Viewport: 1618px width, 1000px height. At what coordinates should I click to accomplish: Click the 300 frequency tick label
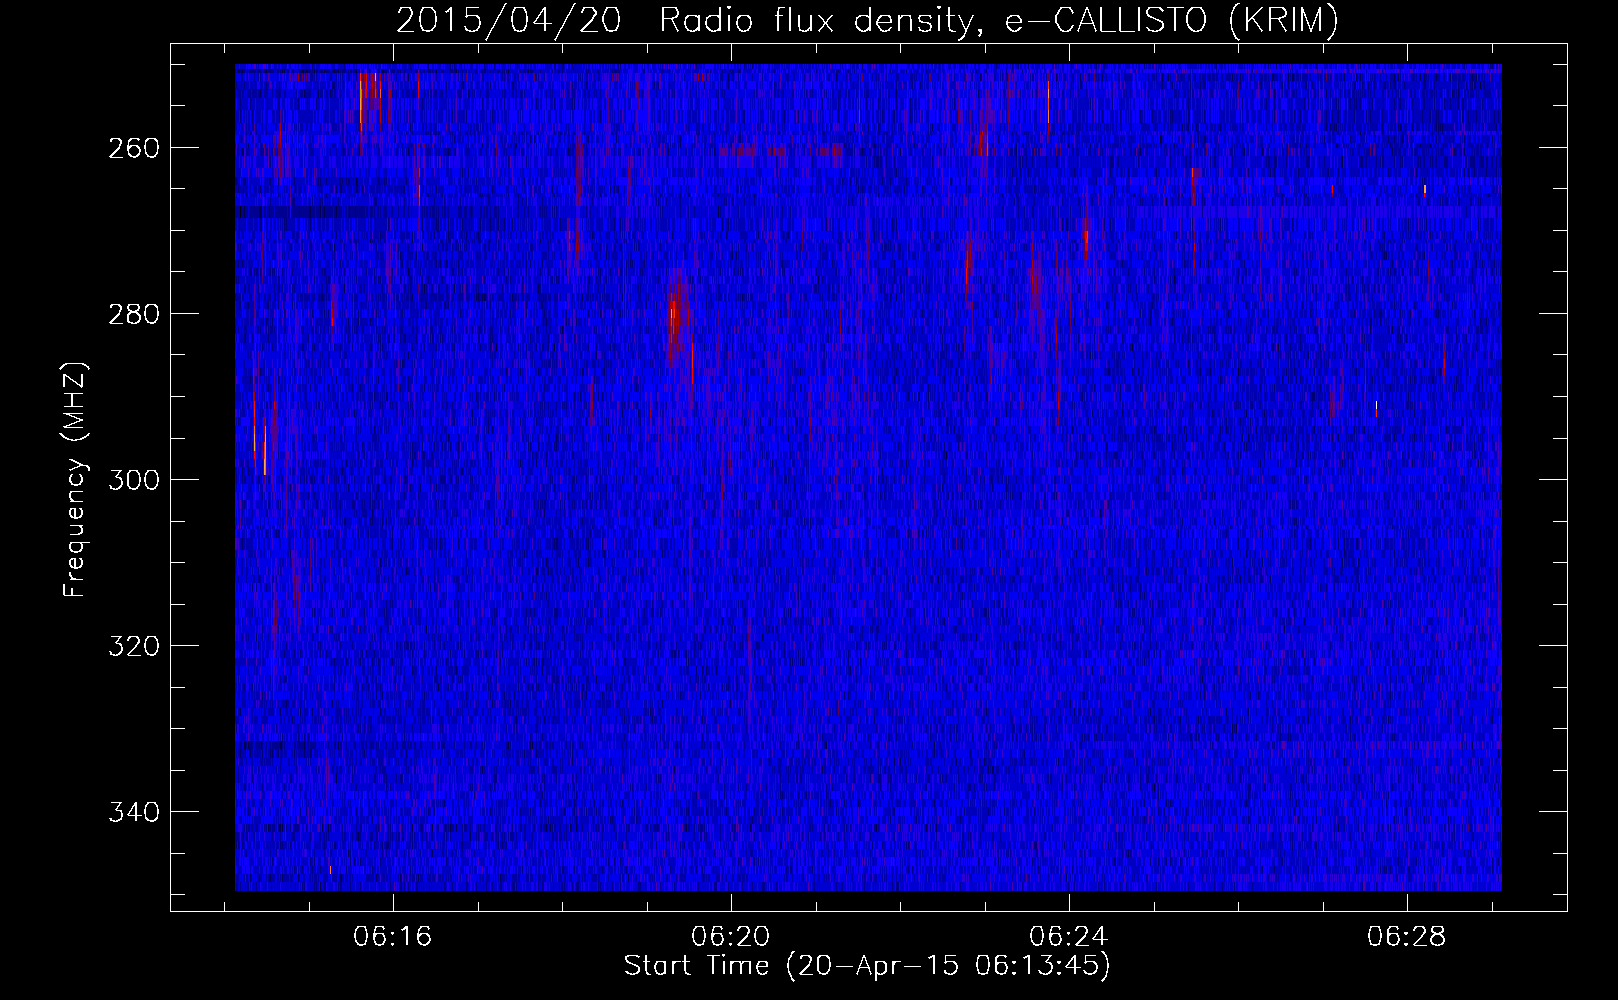pyautogui.click(x=132, y=480)
